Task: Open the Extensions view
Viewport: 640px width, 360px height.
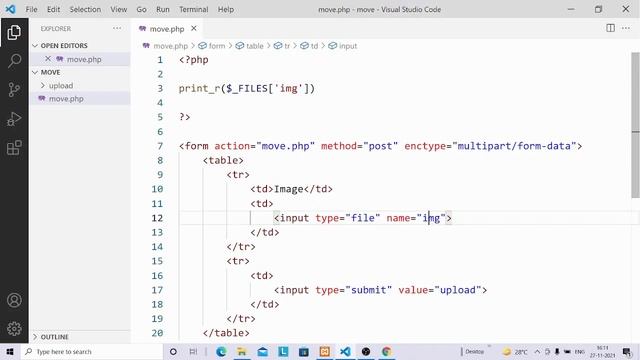Action: 14,148
